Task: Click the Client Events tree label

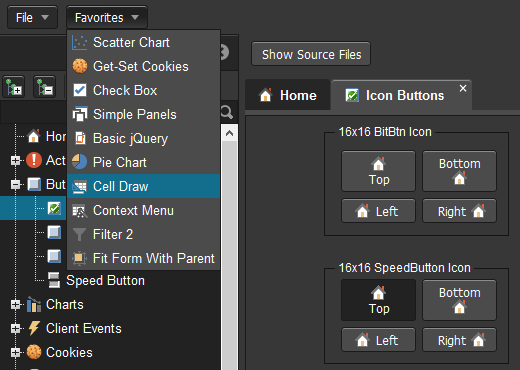Action: point(84,328)
